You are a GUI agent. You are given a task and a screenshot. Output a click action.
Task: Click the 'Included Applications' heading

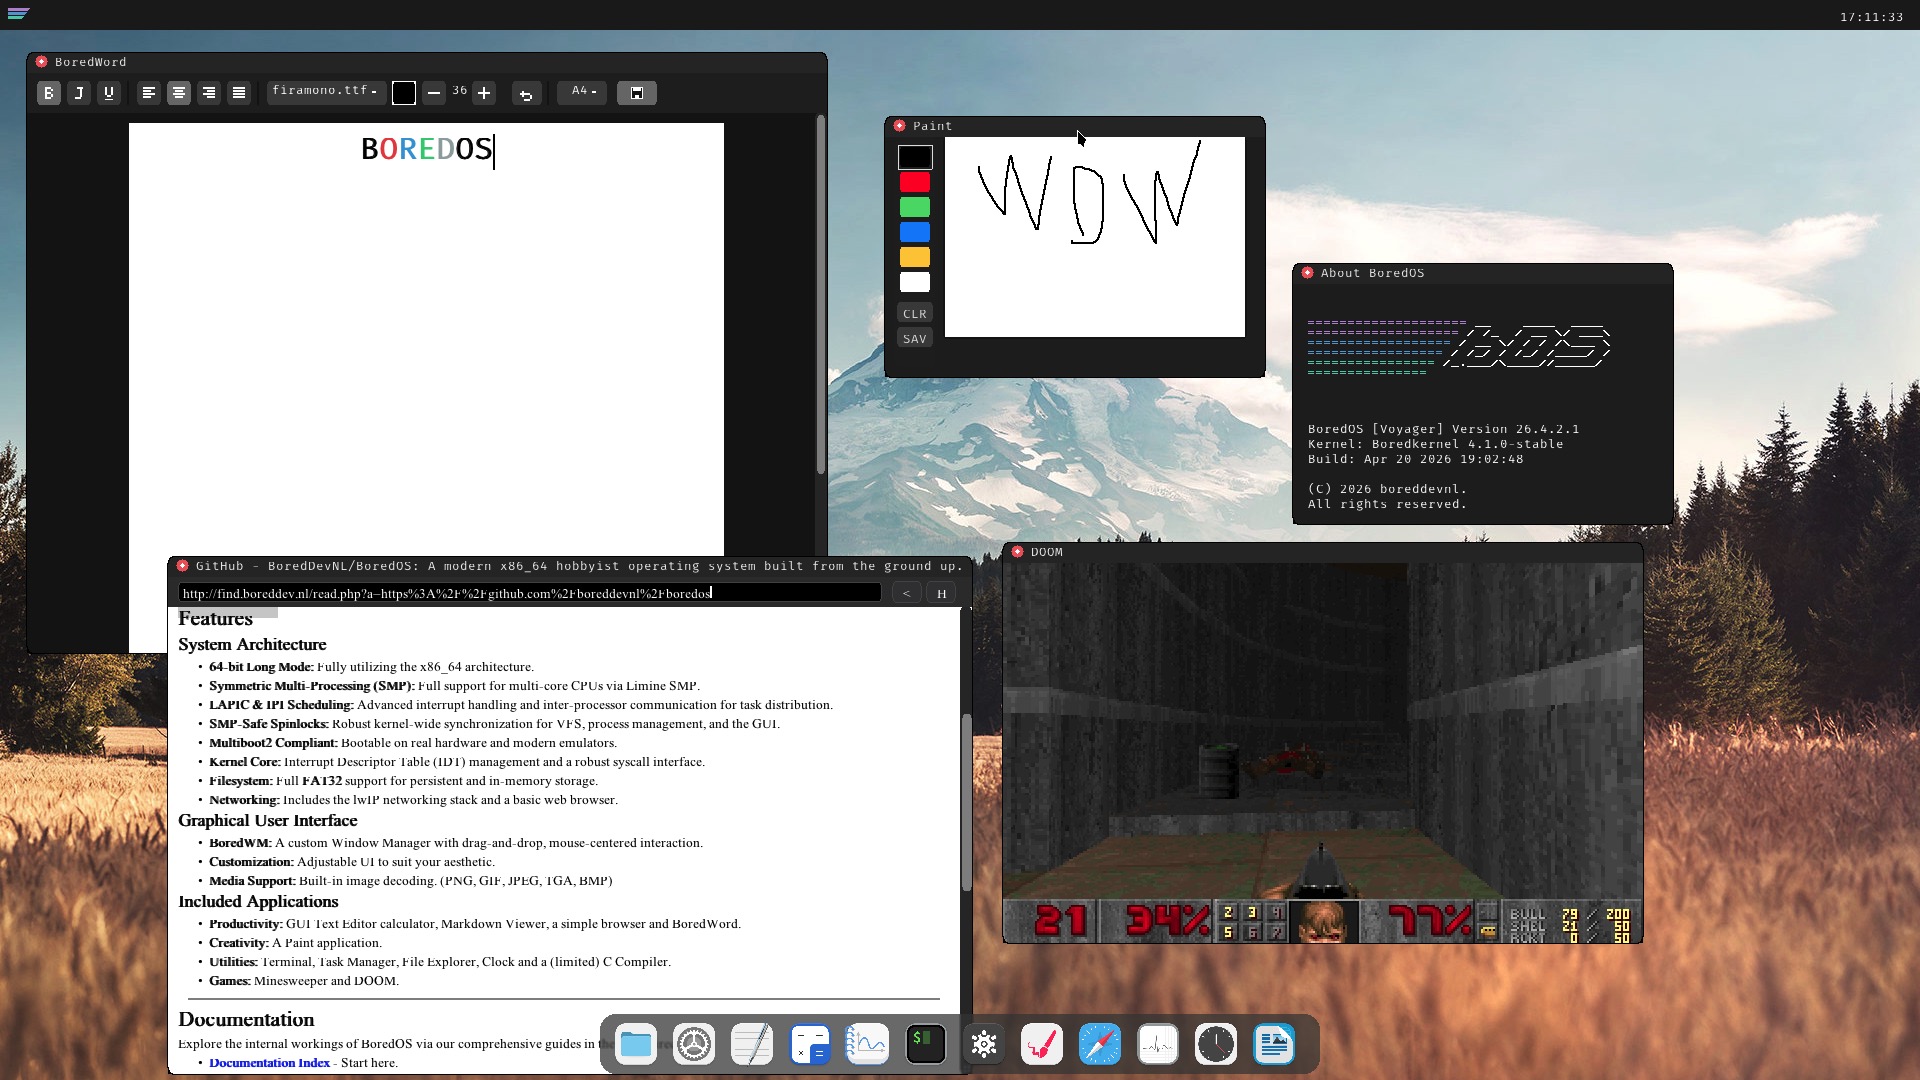click(x=258, y=902)
